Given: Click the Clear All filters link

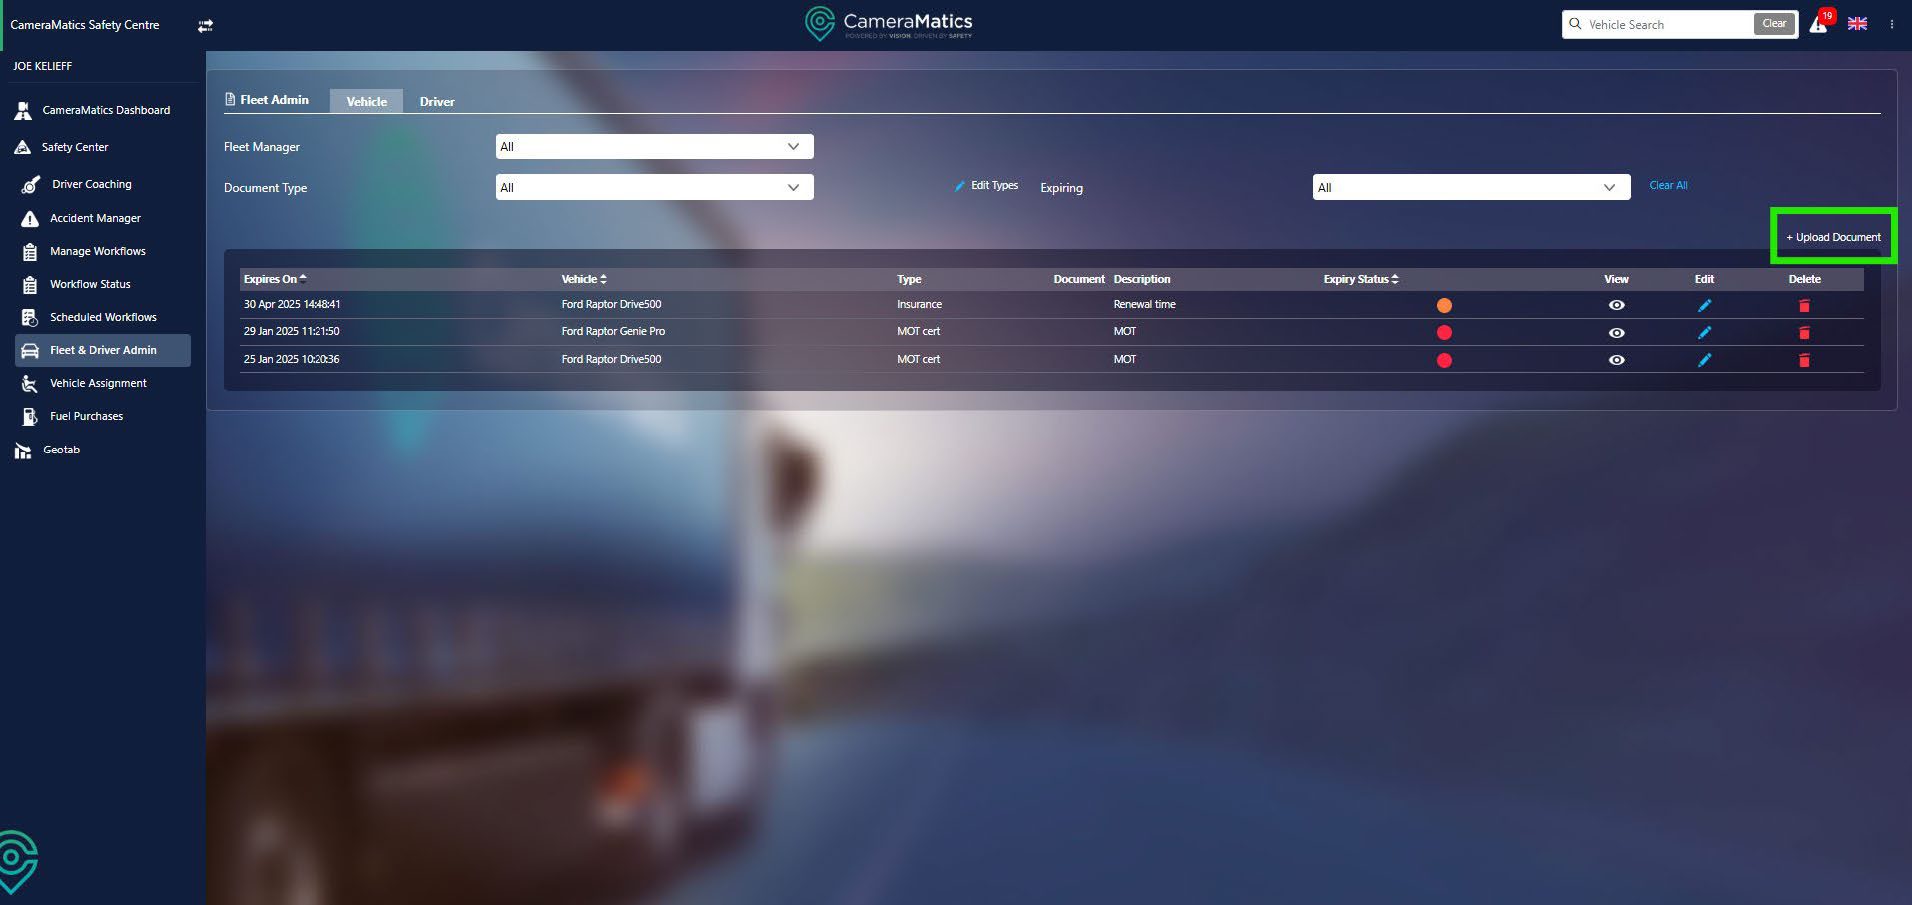Looking at the screenshot, I should [x=1668, y=186].
